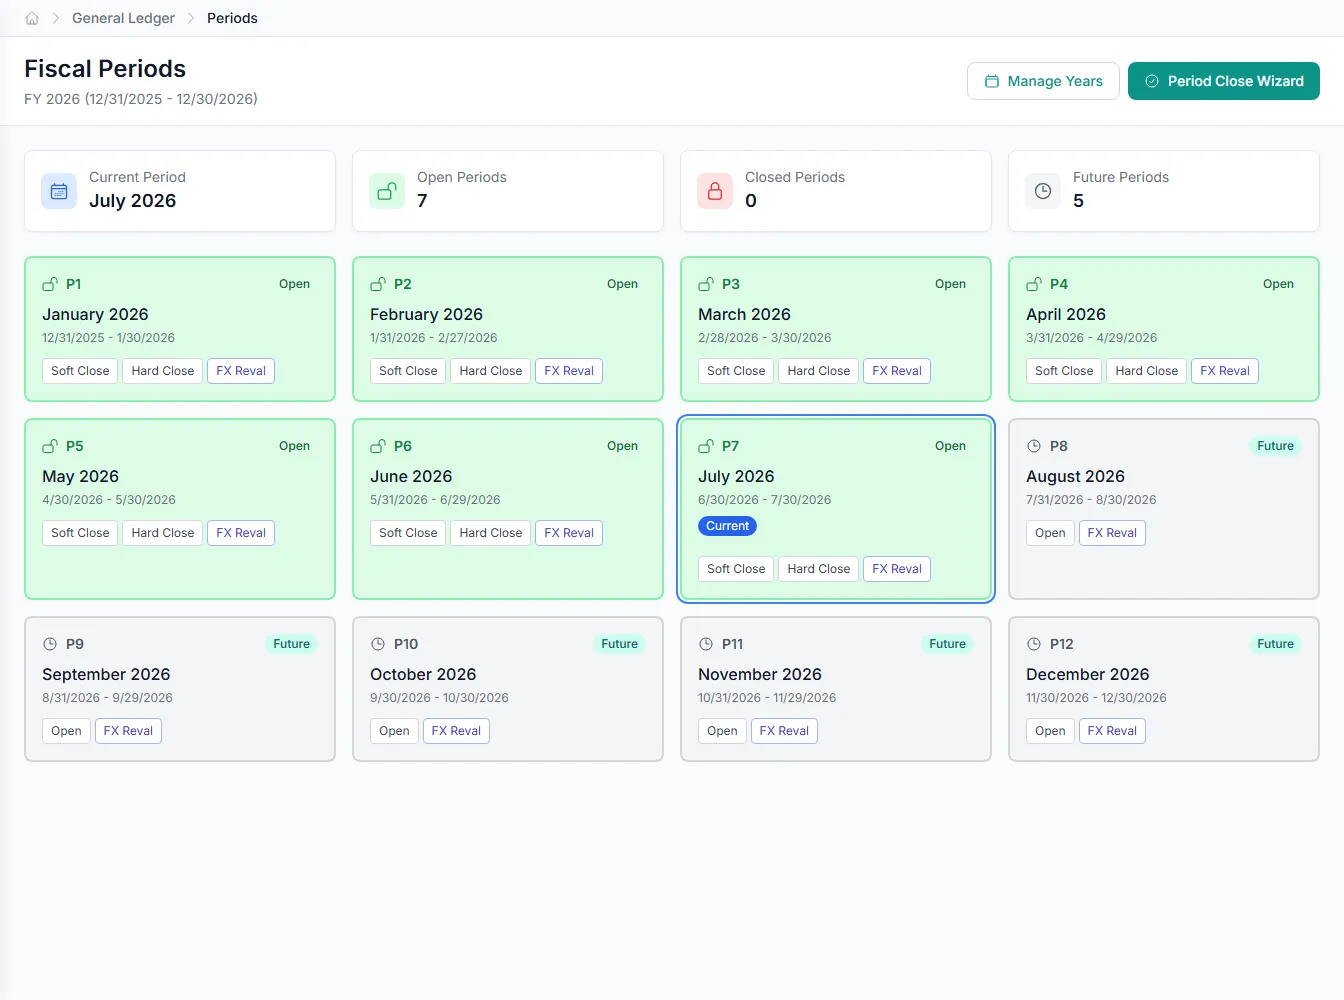Click the Future badge on P10 card
Viewport: 1344px width, 1000px height.
point(619,644)
